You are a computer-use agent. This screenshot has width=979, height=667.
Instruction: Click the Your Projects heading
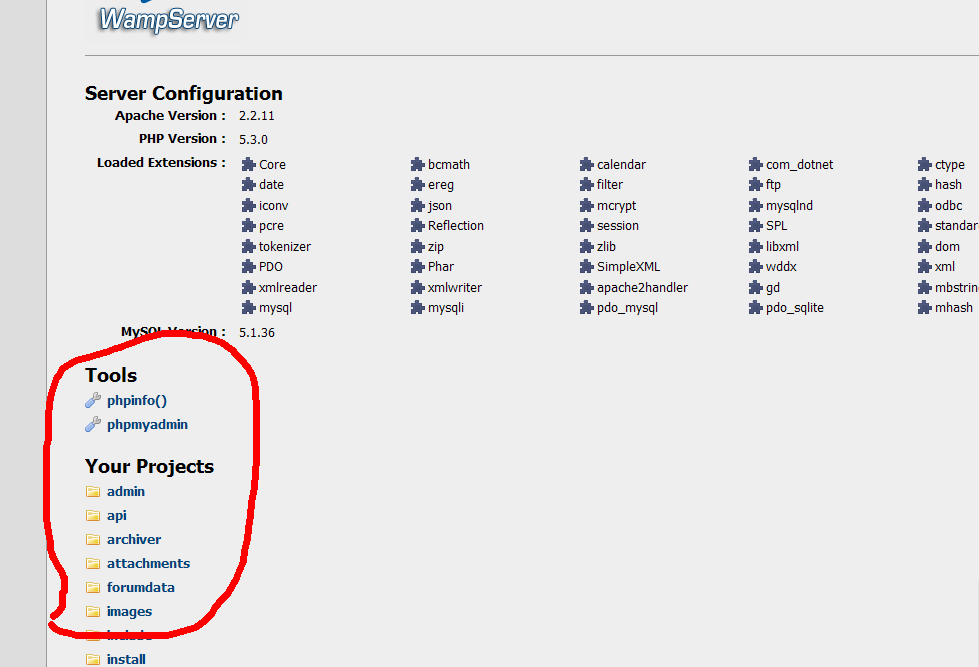149,467
